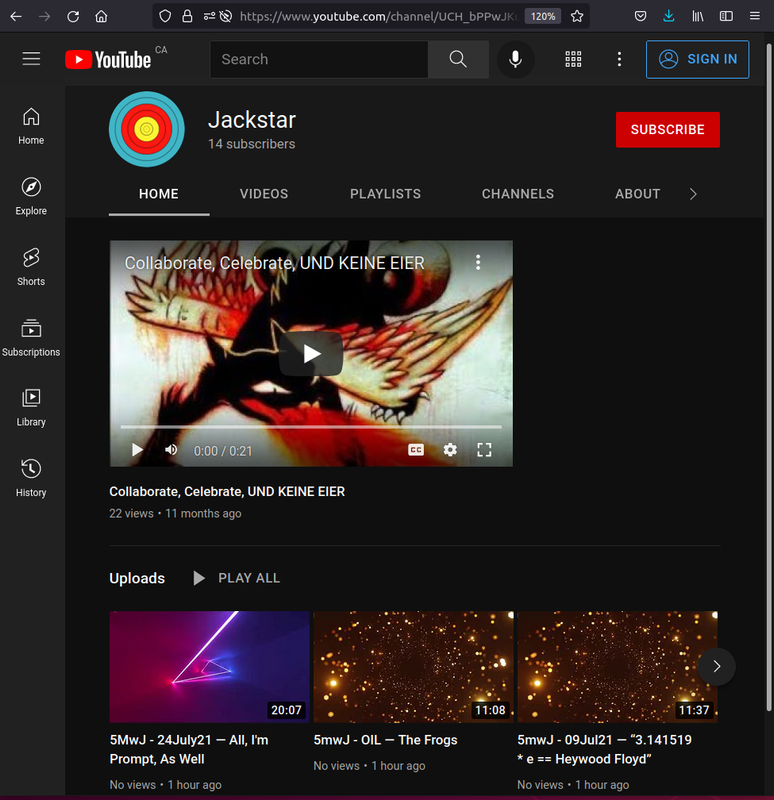Subscribe to the Jackstar channel

coord(667,130)
